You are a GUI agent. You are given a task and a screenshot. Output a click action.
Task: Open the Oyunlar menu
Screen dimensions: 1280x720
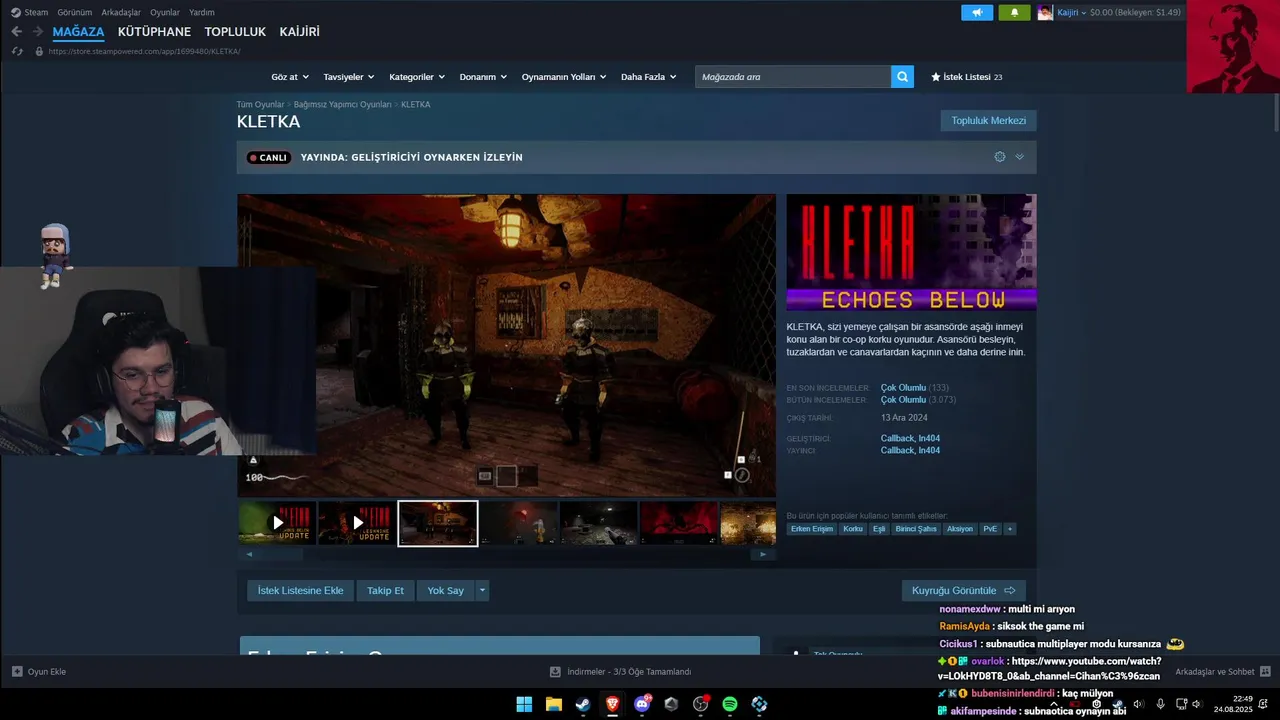[x=165, y=12]
